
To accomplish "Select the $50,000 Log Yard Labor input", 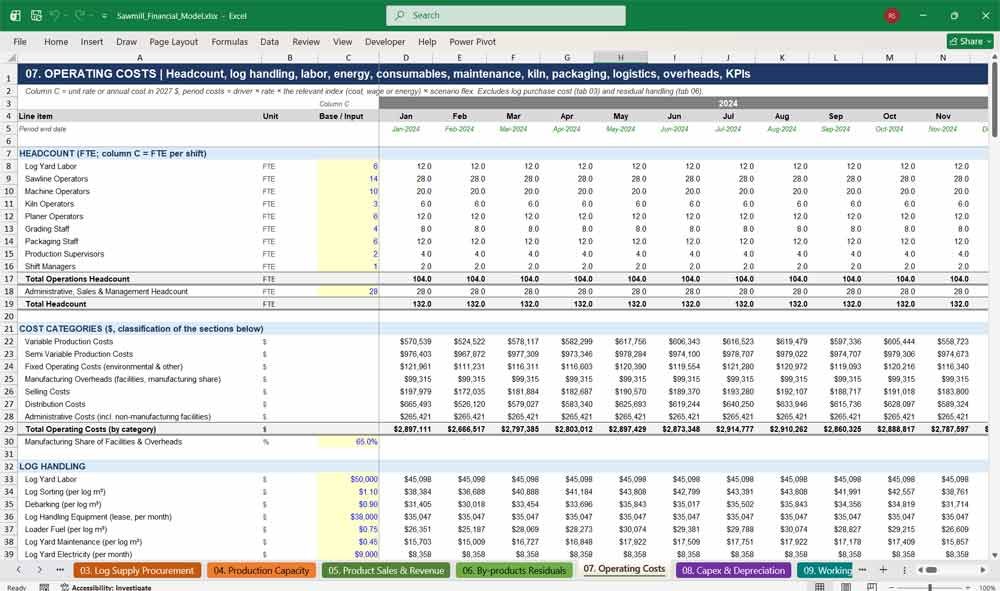I will click(348, 479).
